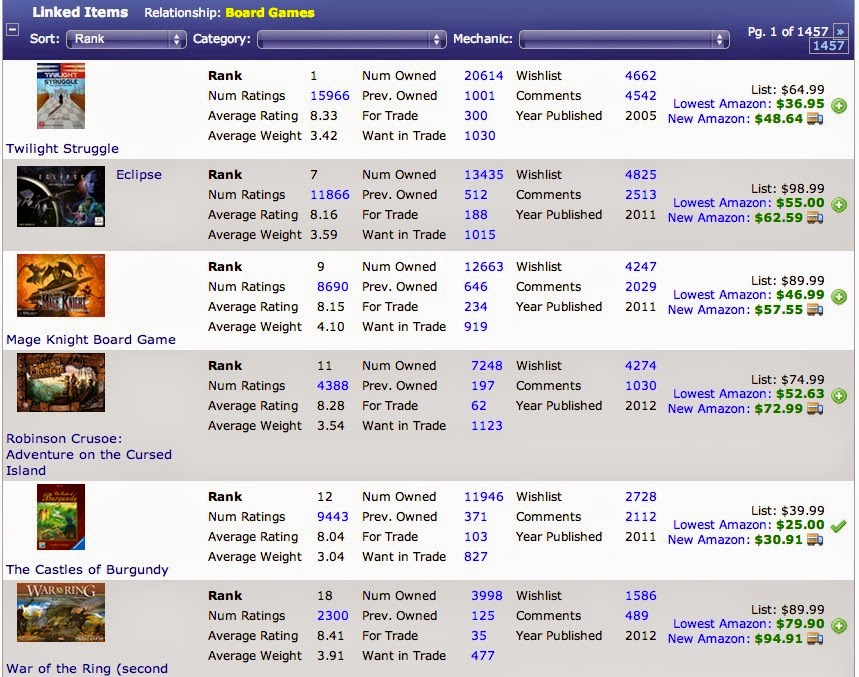Jump to last page 1457
This screenshot has height=677, width=859.
point(828,45)
